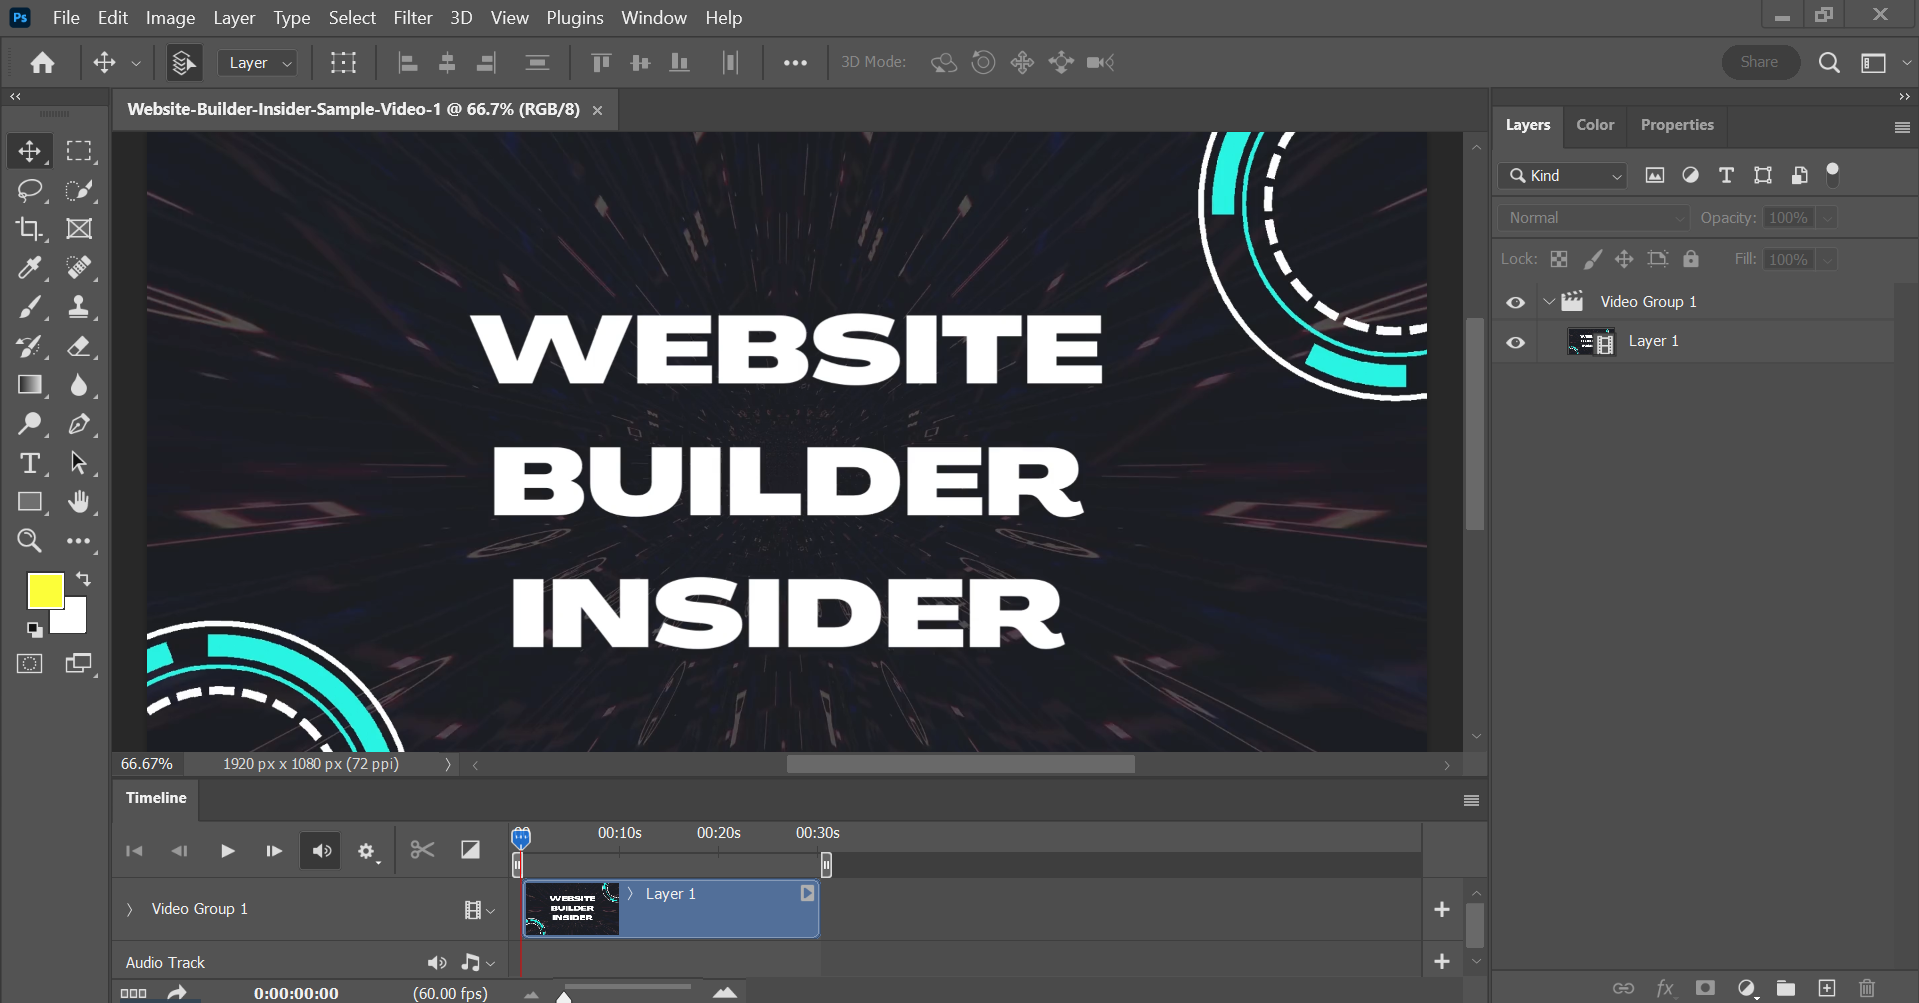Open the Normal blend mode dropdown

click(1593, 218)
